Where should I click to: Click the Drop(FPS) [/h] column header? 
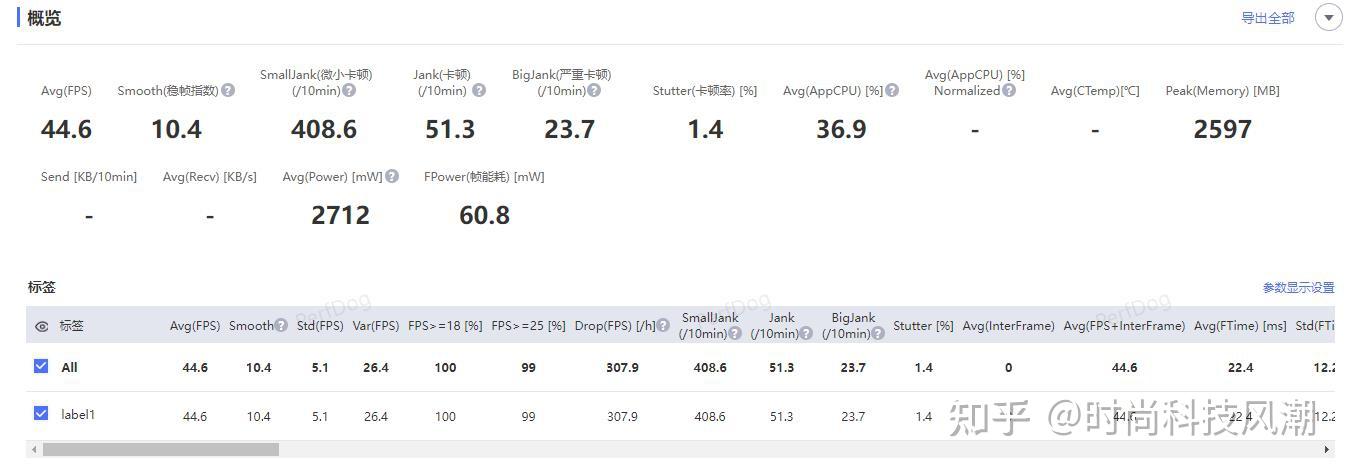[x=615, y=326]
